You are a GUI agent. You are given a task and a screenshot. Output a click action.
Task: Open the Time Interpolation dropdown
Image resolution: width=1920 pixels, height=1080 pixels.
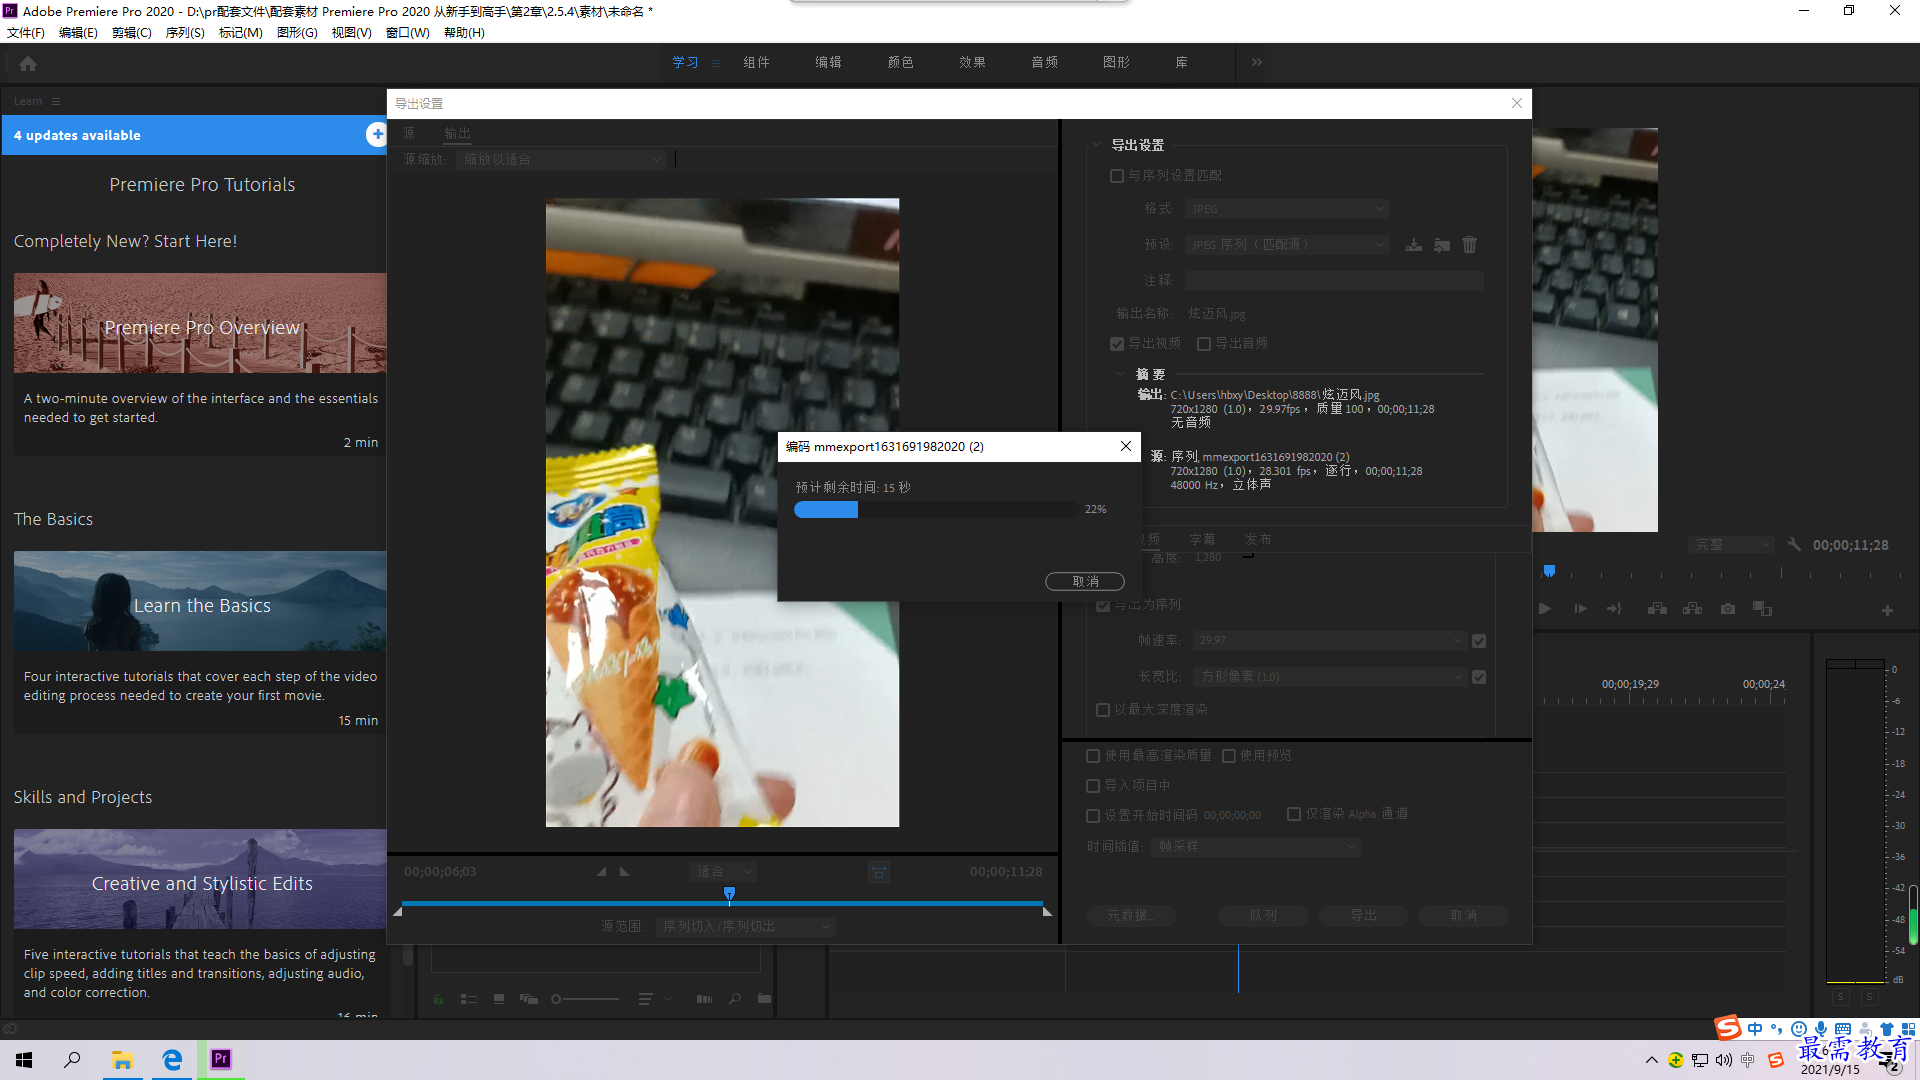click(x=1256, y=847)
